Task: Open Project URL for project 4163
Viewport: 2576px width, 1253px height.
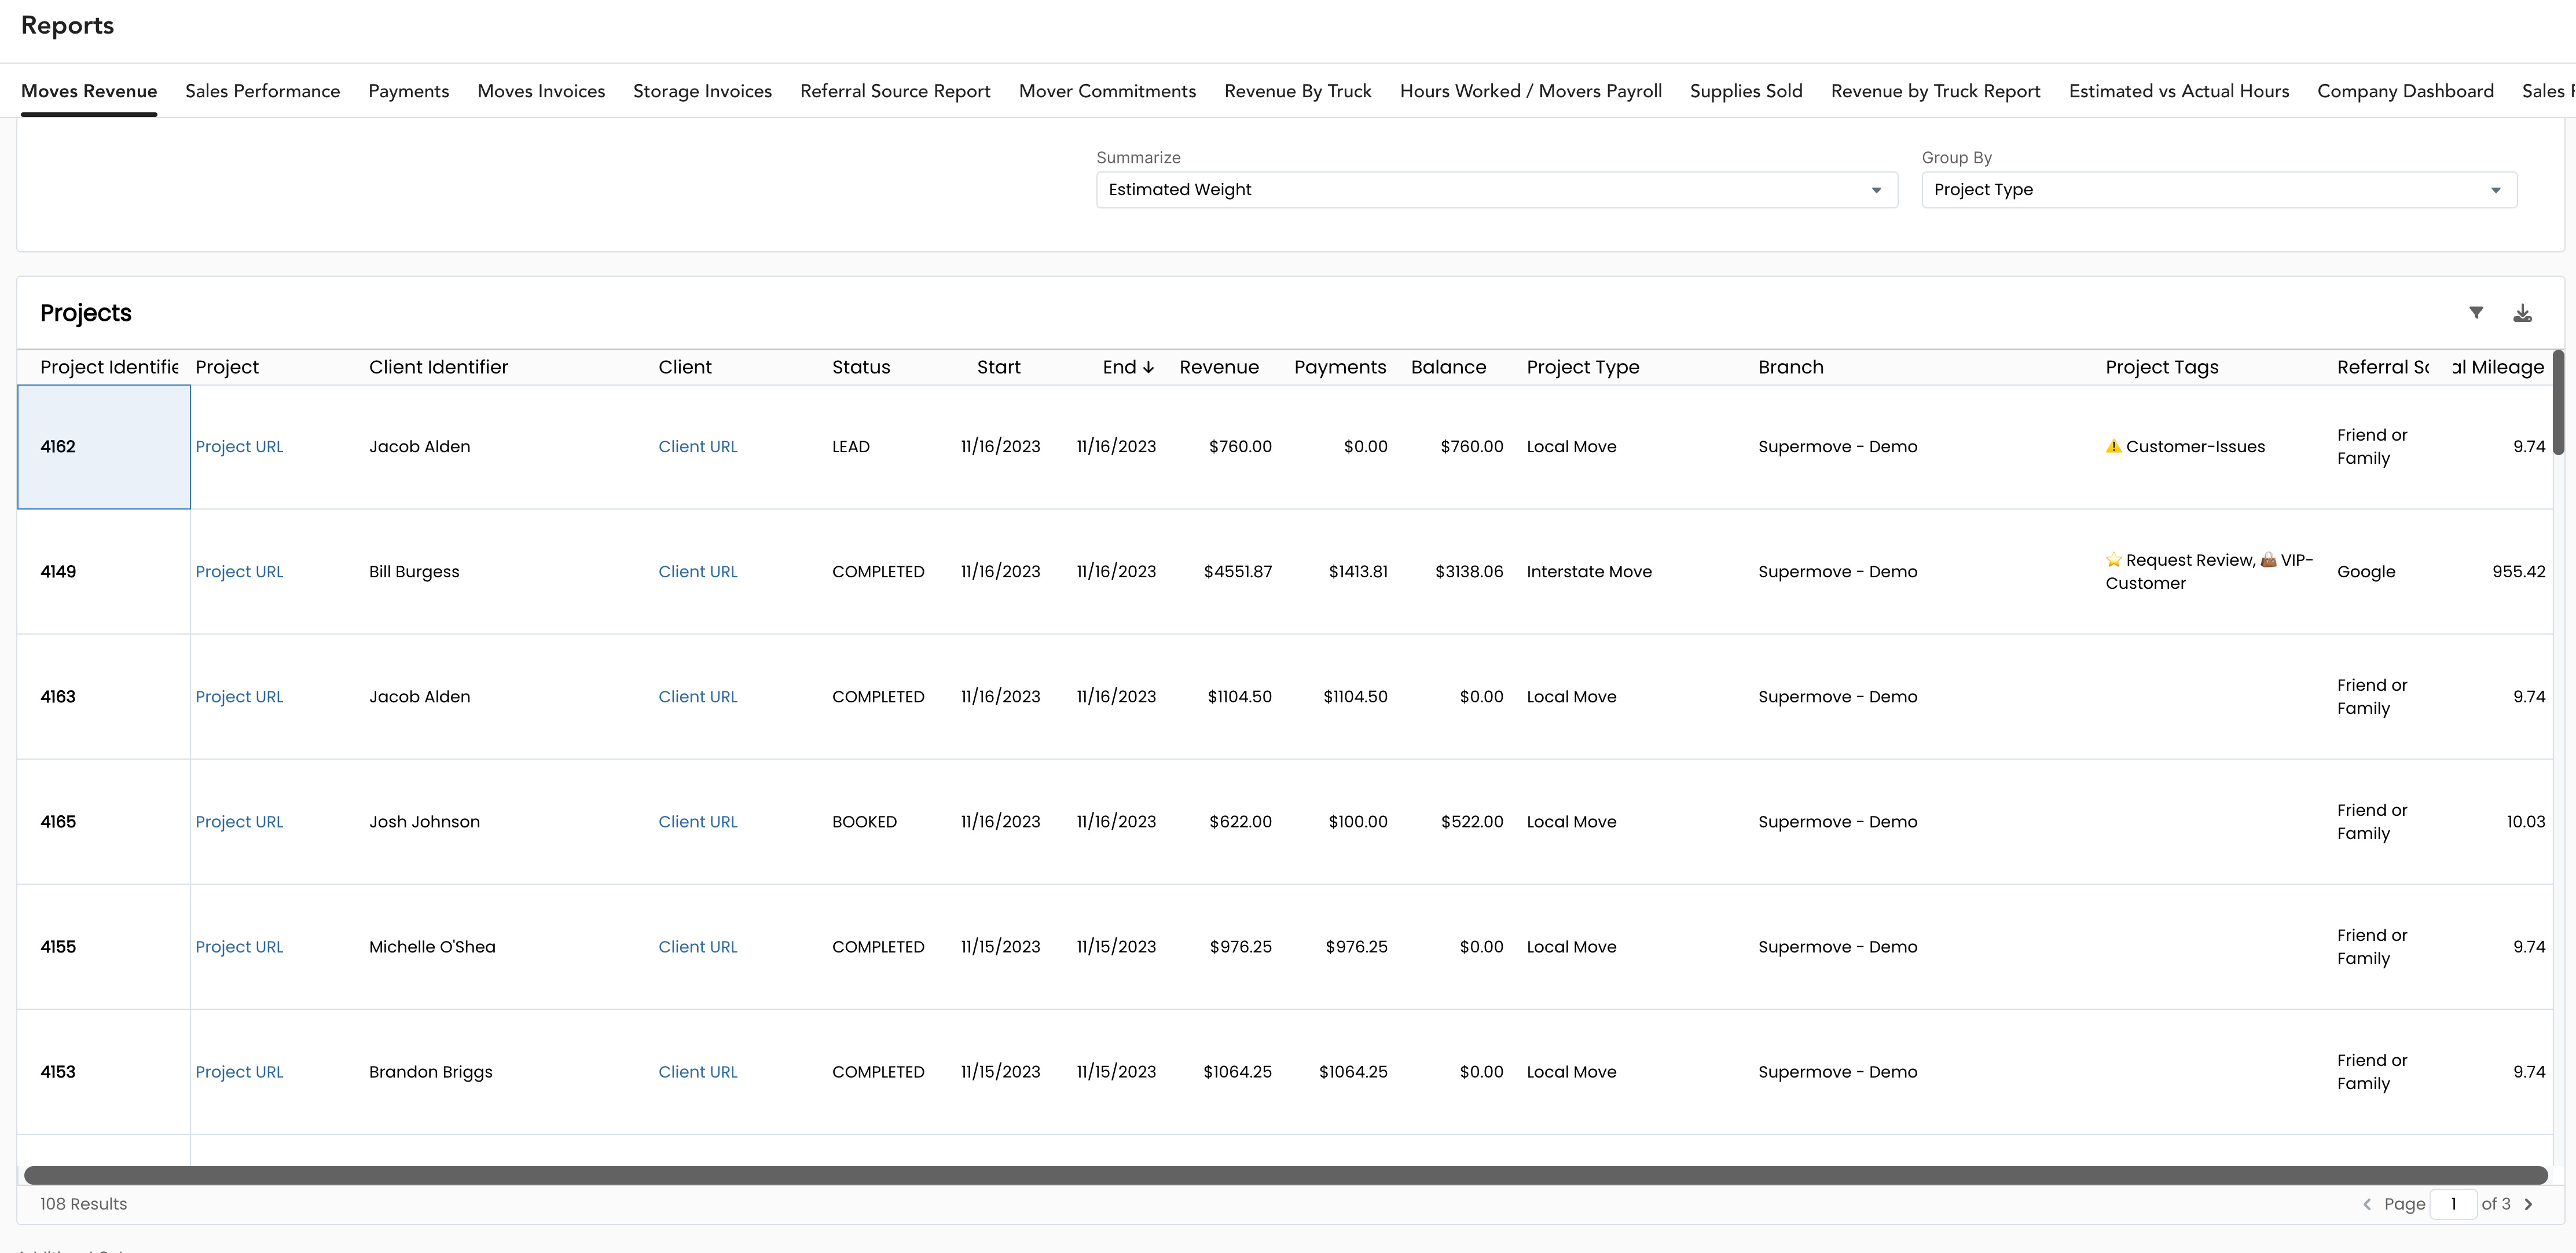Action: coord(239,697)
